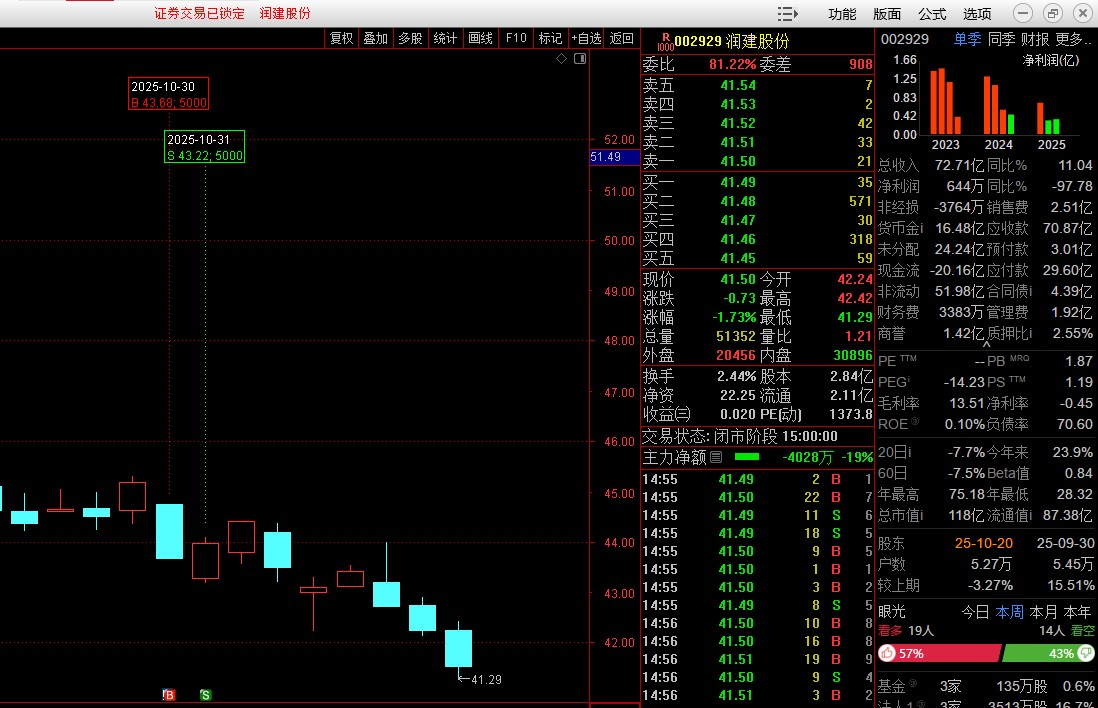
Task: Open the 公式 menu
Action: [932, 14]
